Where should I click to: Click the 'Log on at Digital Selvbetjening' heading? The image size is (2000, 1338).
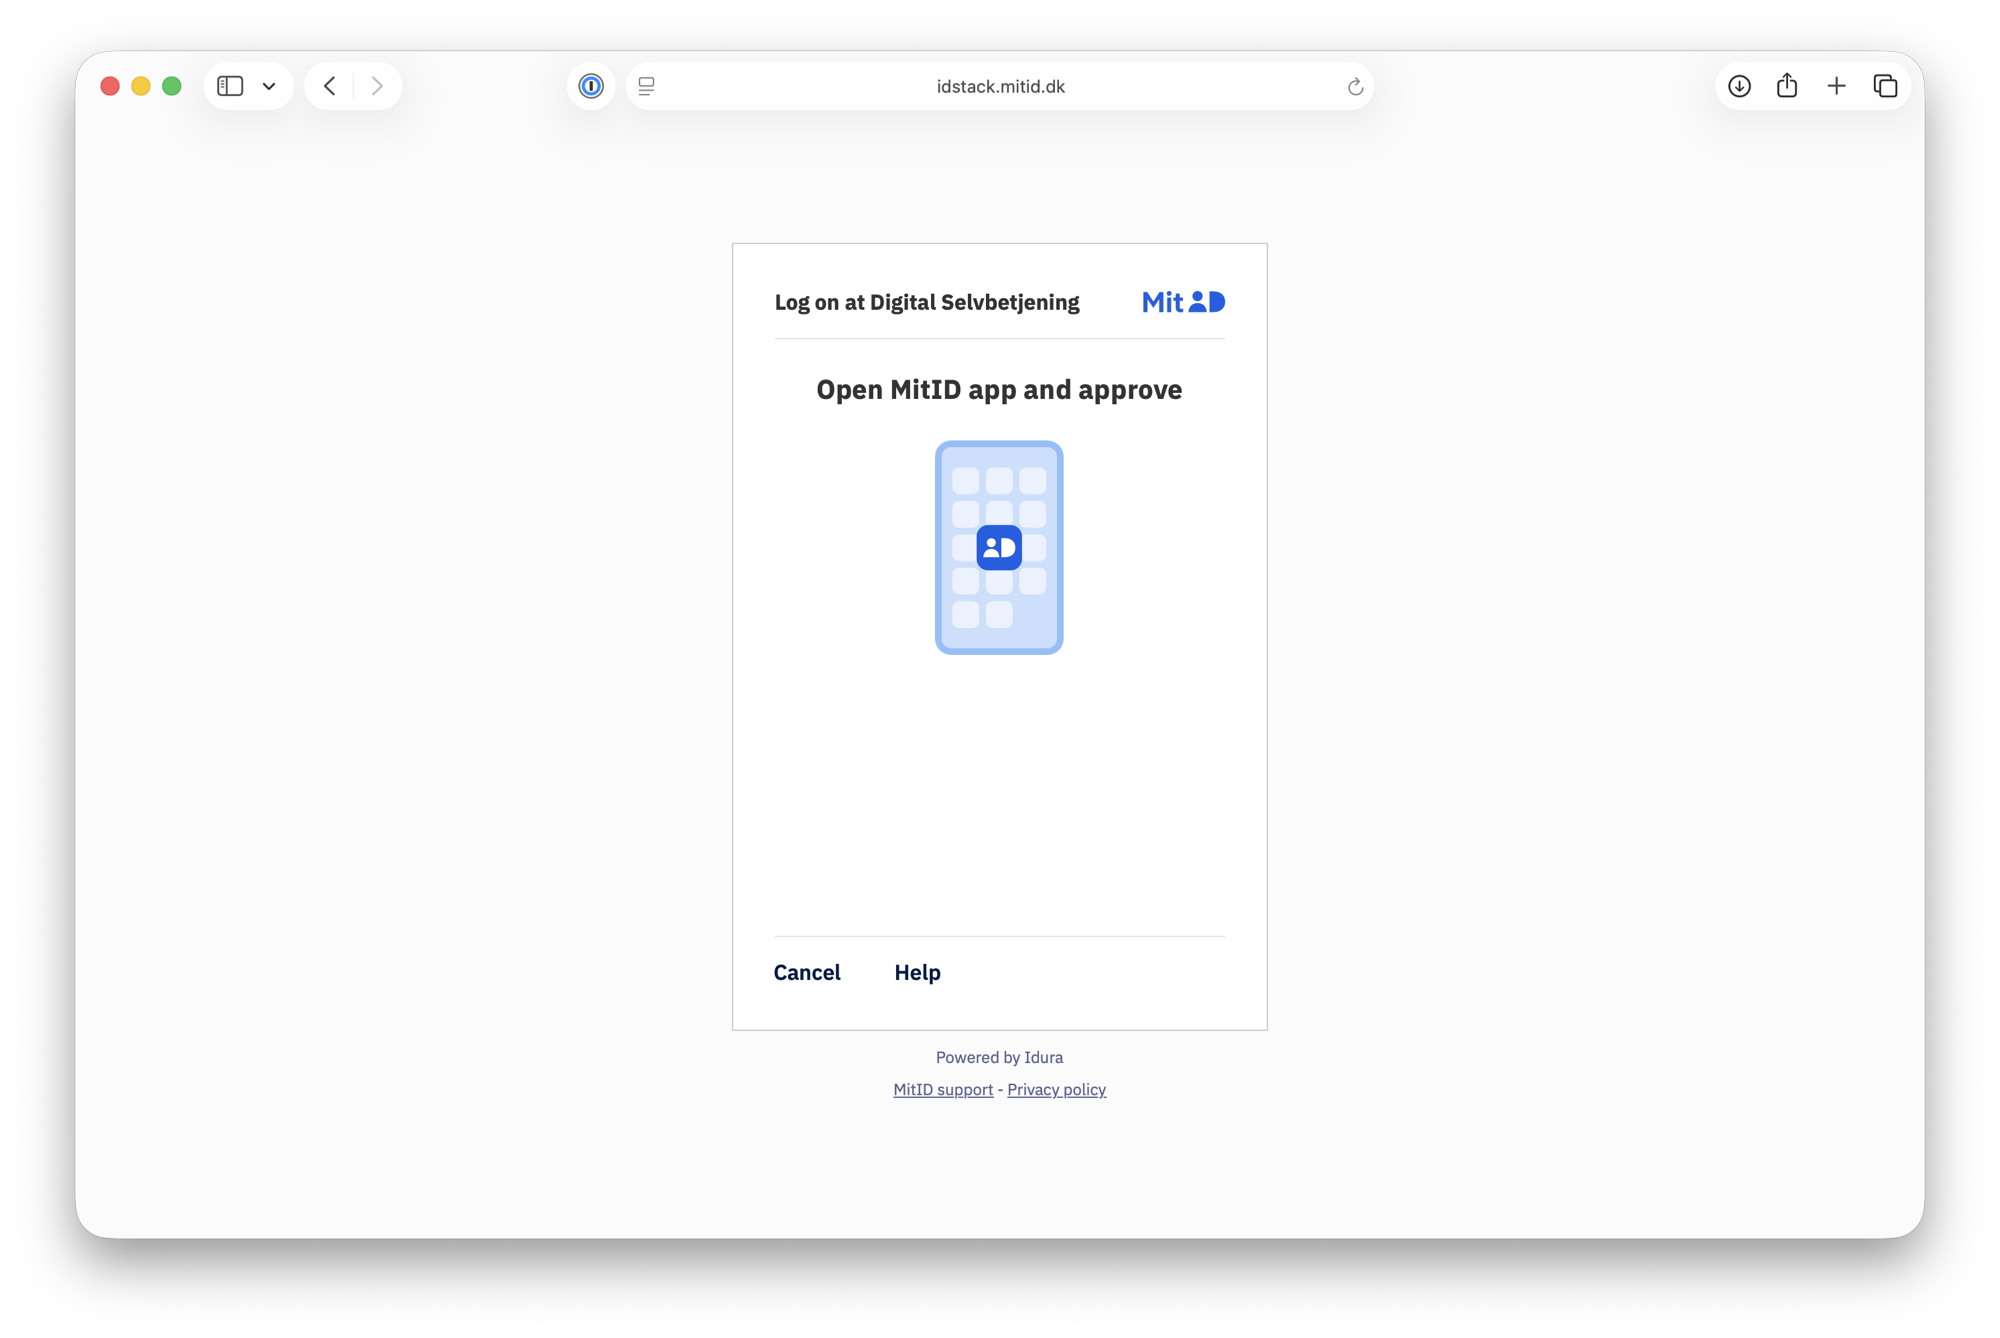pos(927,302)
